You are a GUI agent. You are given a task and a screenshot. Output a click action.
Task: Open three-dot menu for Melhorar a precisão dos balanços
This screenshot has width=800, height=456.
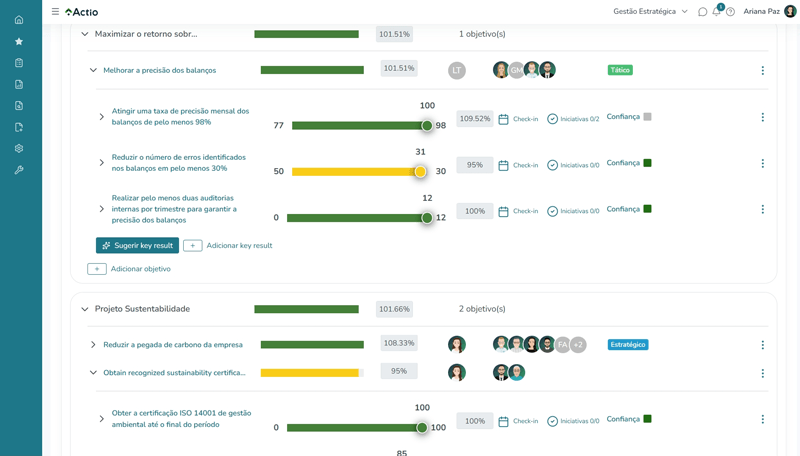[x=763, y=70]
